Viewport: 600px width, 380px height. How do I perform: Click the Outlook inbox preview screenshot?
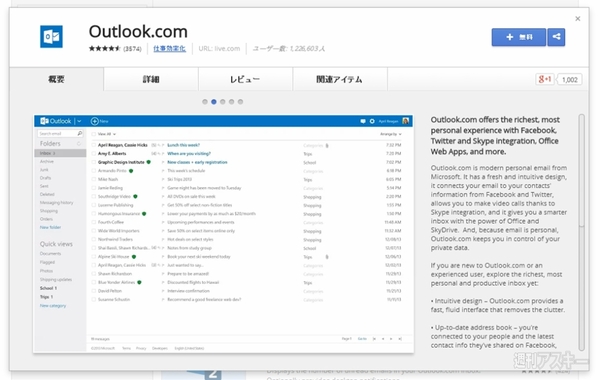coord(224,234)
